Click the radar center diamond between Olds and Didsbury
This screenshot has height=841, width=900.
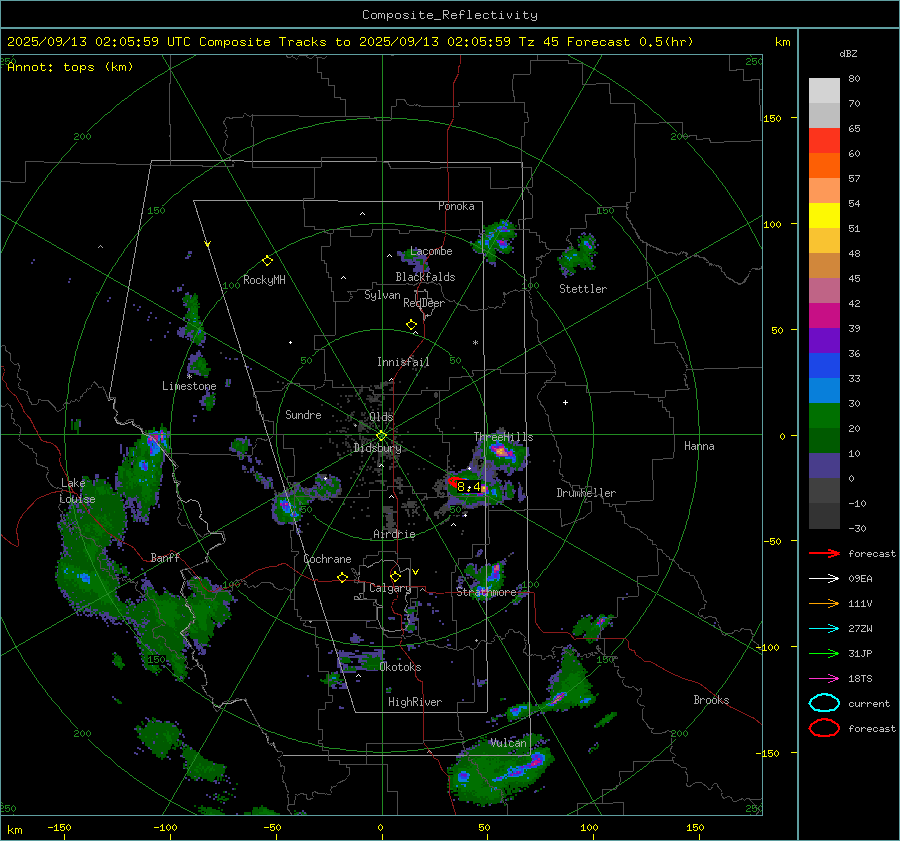point(381,436)
